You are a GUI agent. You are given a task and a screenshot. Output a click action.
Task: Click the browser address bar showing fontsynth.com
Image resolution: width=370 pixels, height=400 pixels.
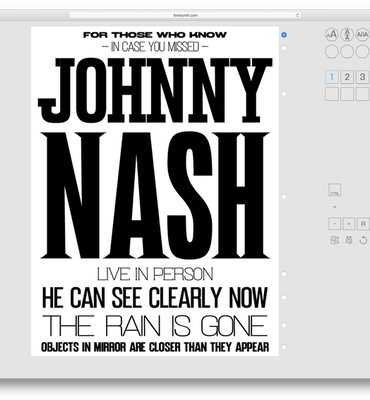tap(185, 15)
